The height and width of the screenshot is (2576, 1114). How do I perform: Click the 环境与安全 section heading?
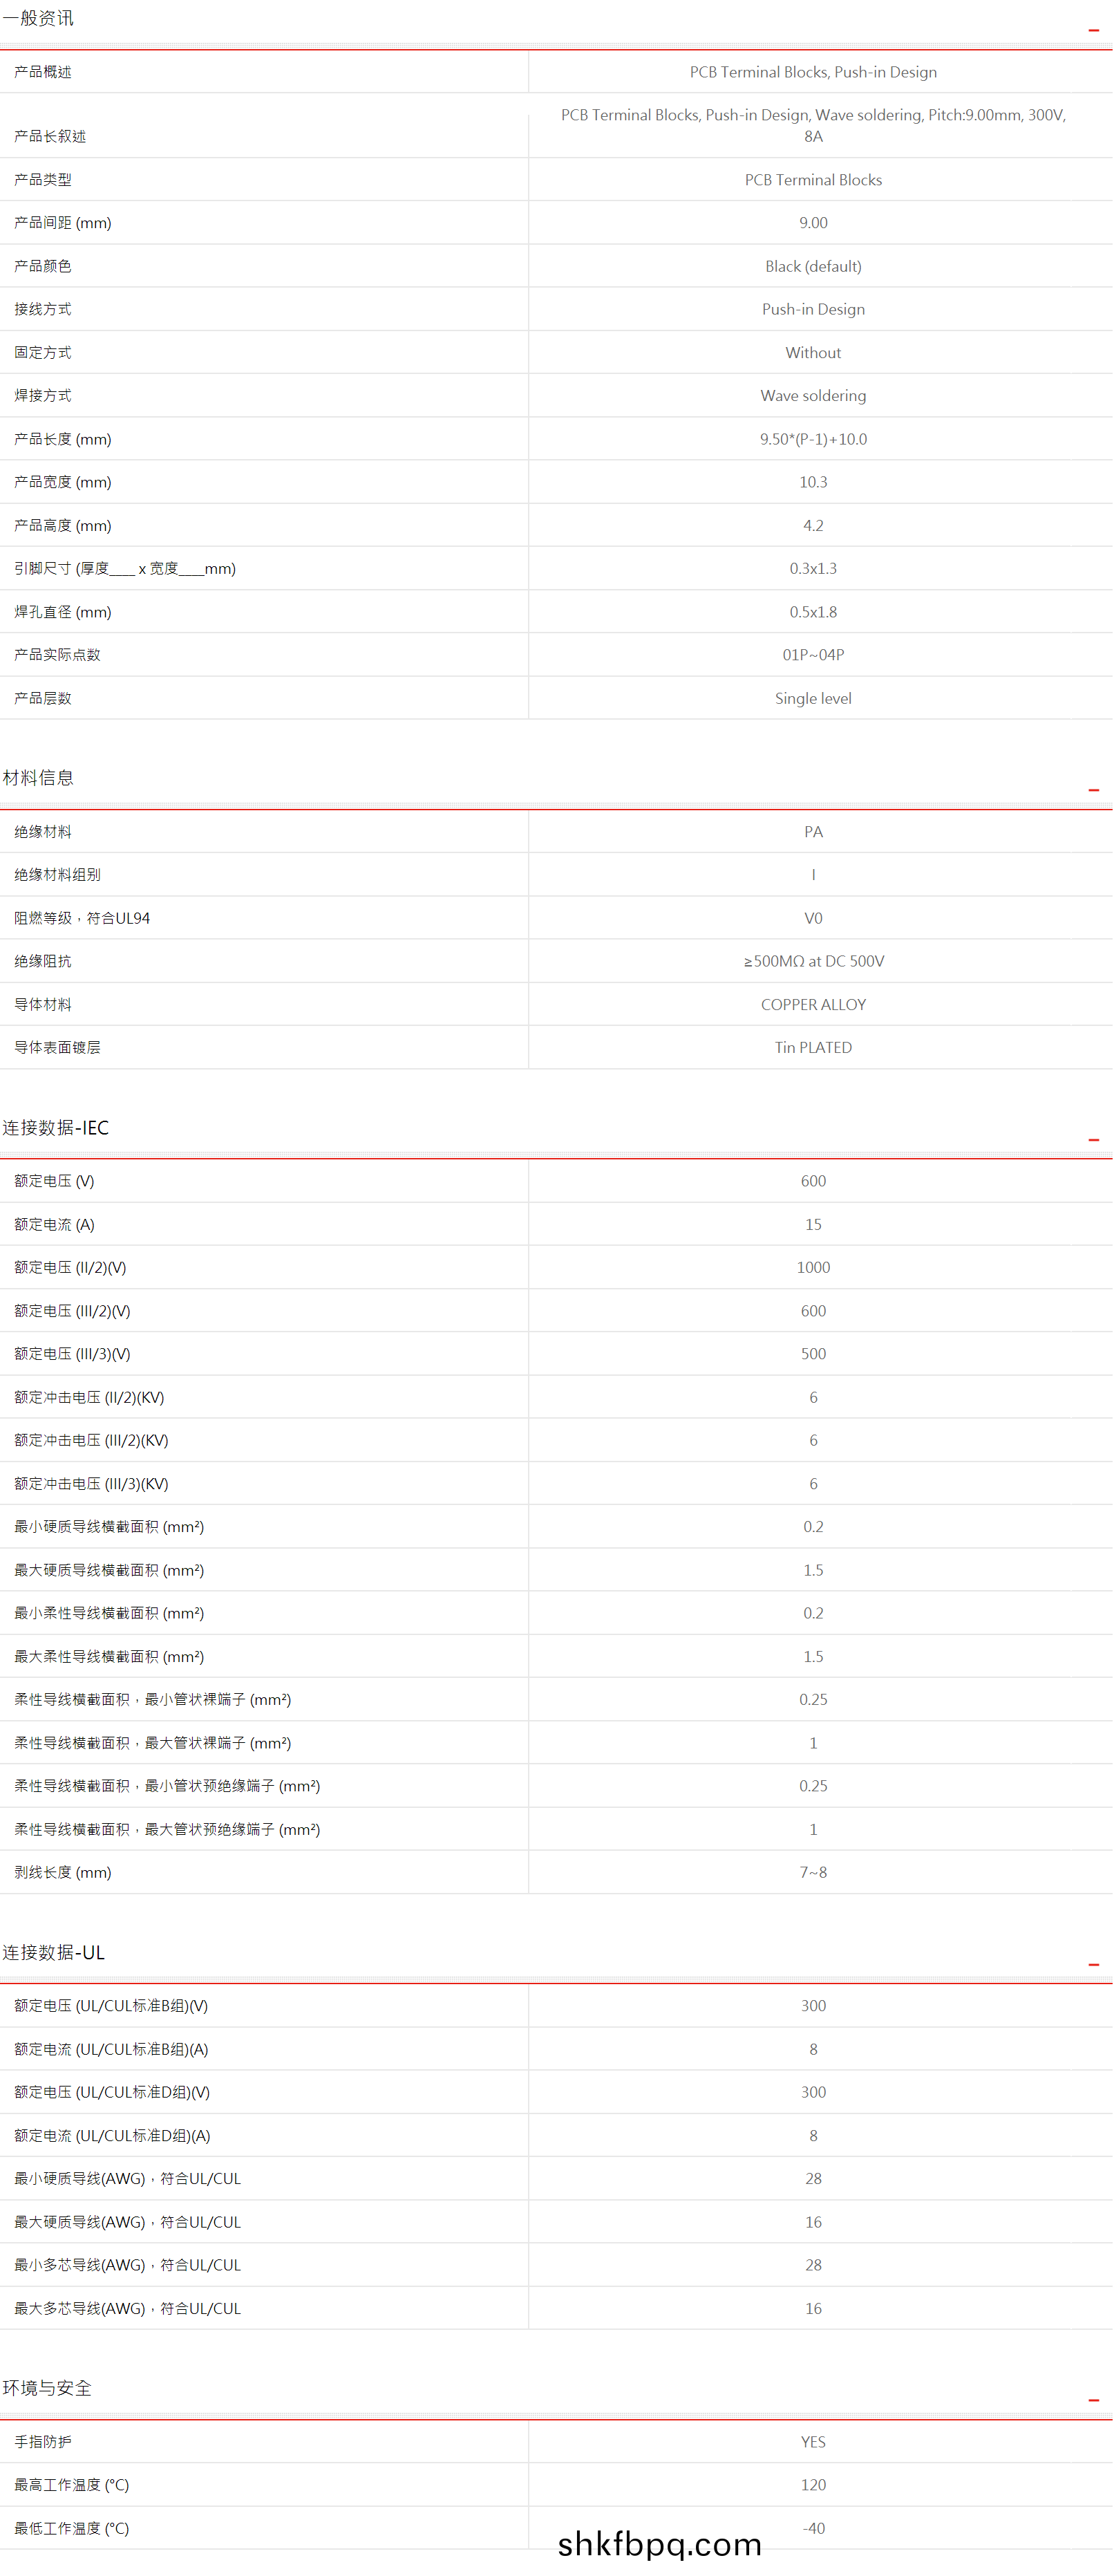tap(47, 2388)
